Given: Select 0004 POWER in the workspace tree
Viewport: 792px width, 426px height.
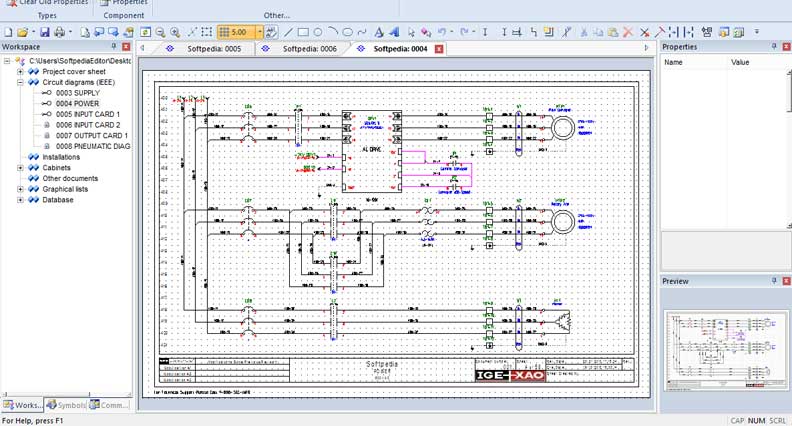Looking at the screenshot, I should pos(77,104).
